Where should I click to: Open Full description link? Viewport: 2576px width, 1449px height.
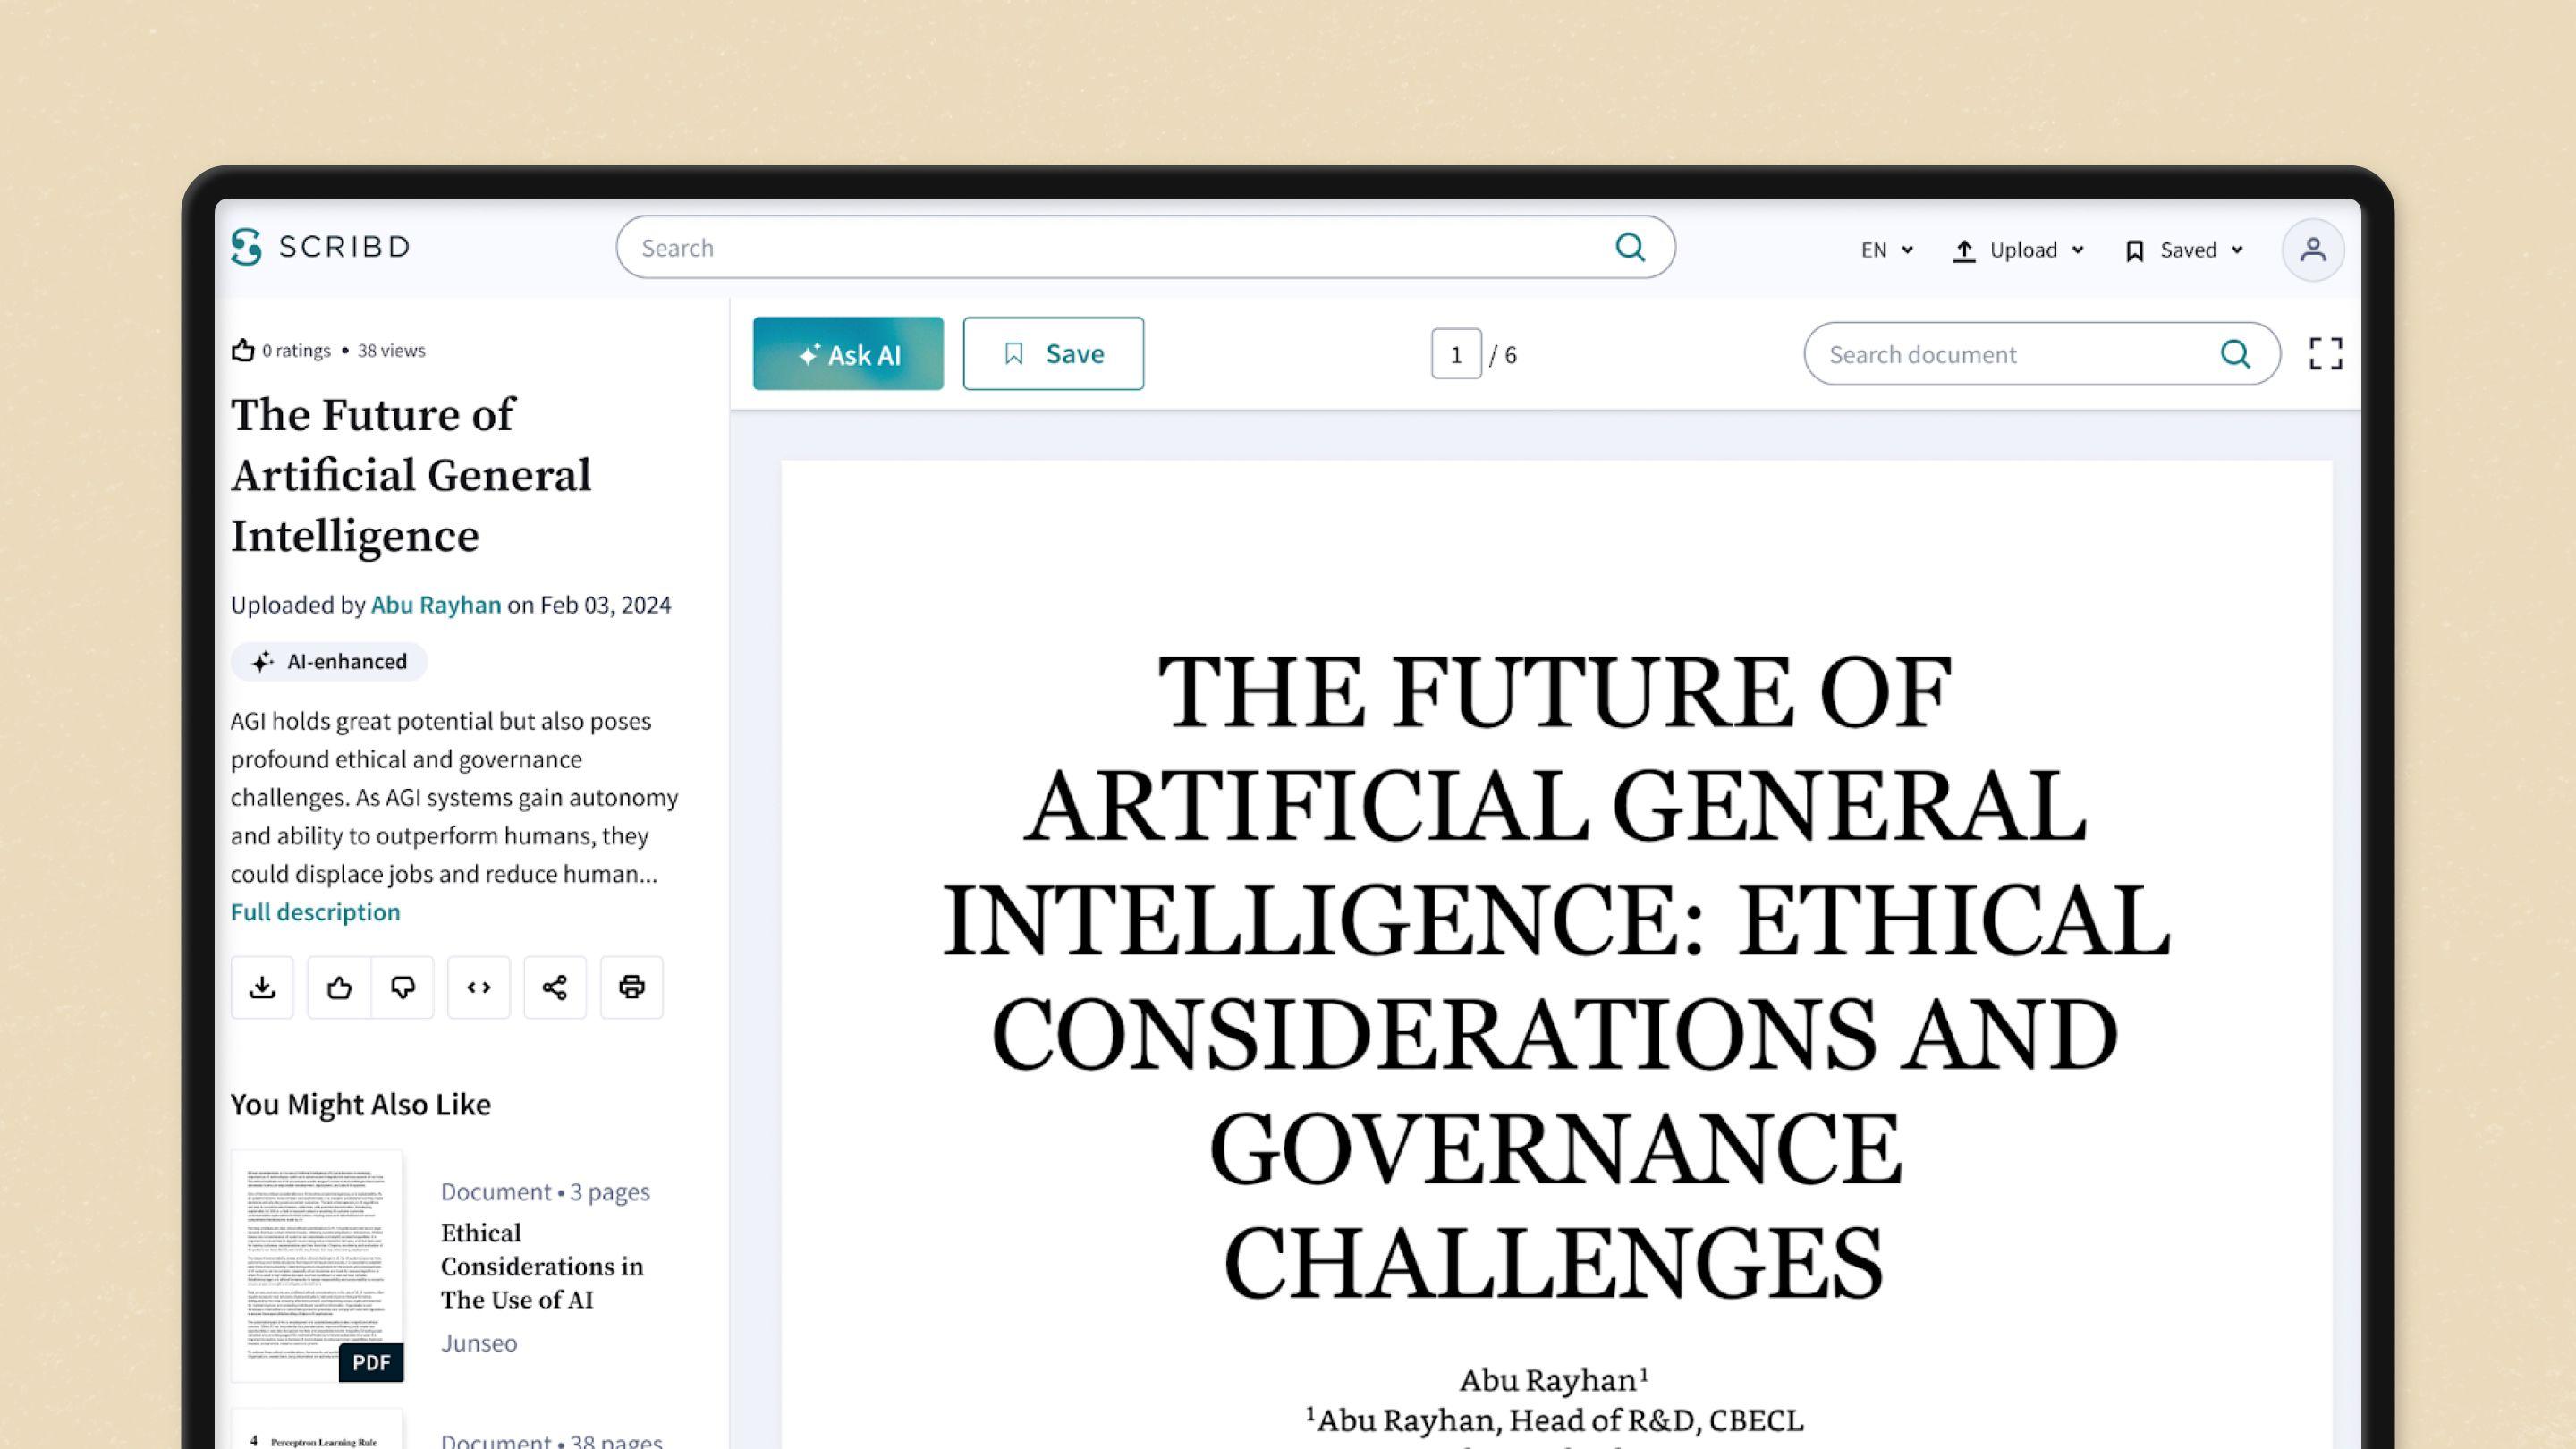pos(315,911)
